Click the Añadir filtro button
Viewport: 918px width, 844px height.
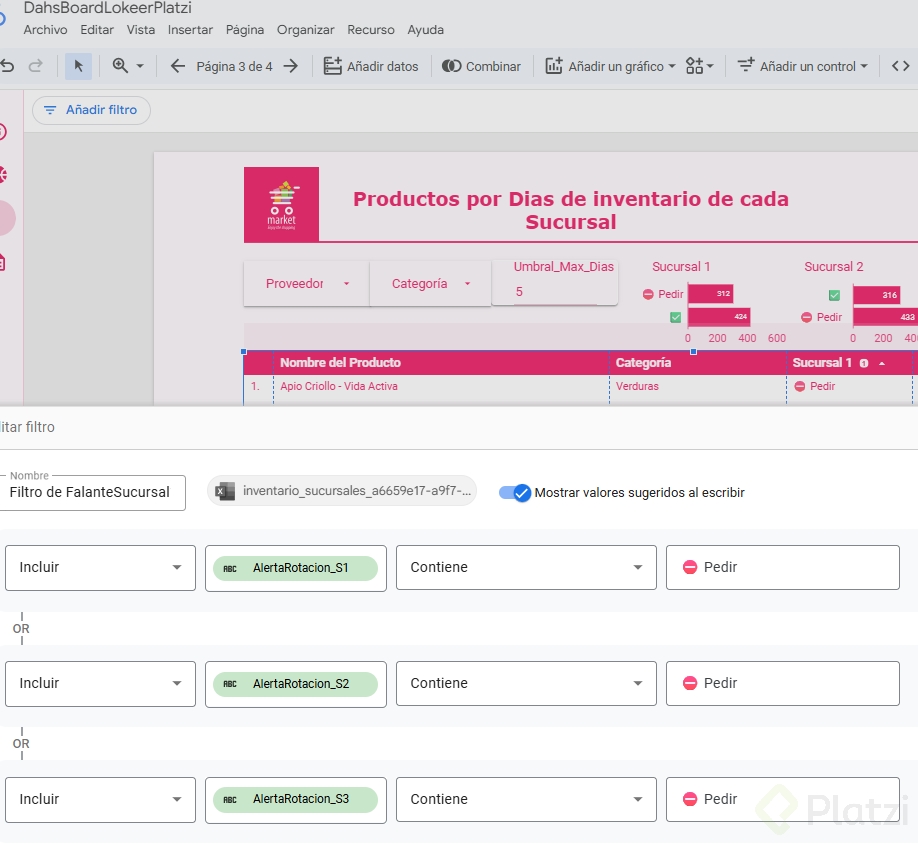point(91,110)
